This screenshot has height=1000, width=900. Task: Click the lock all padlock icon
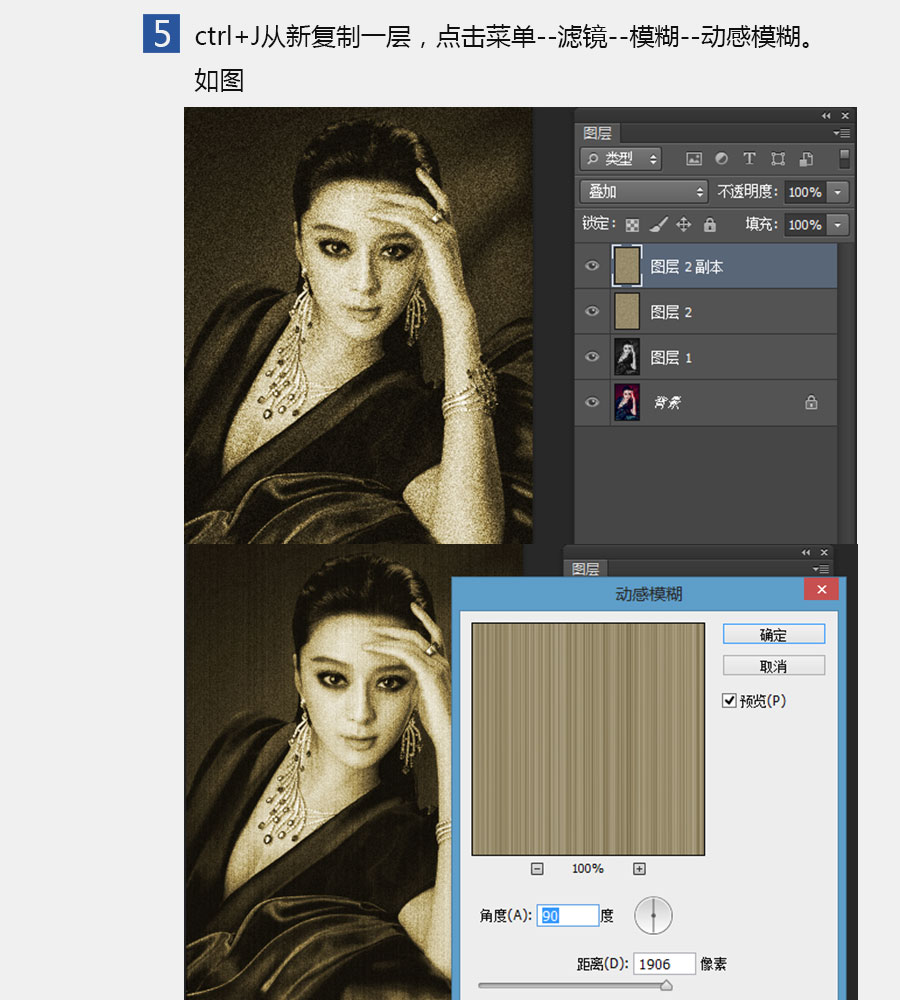coord(709,224)
